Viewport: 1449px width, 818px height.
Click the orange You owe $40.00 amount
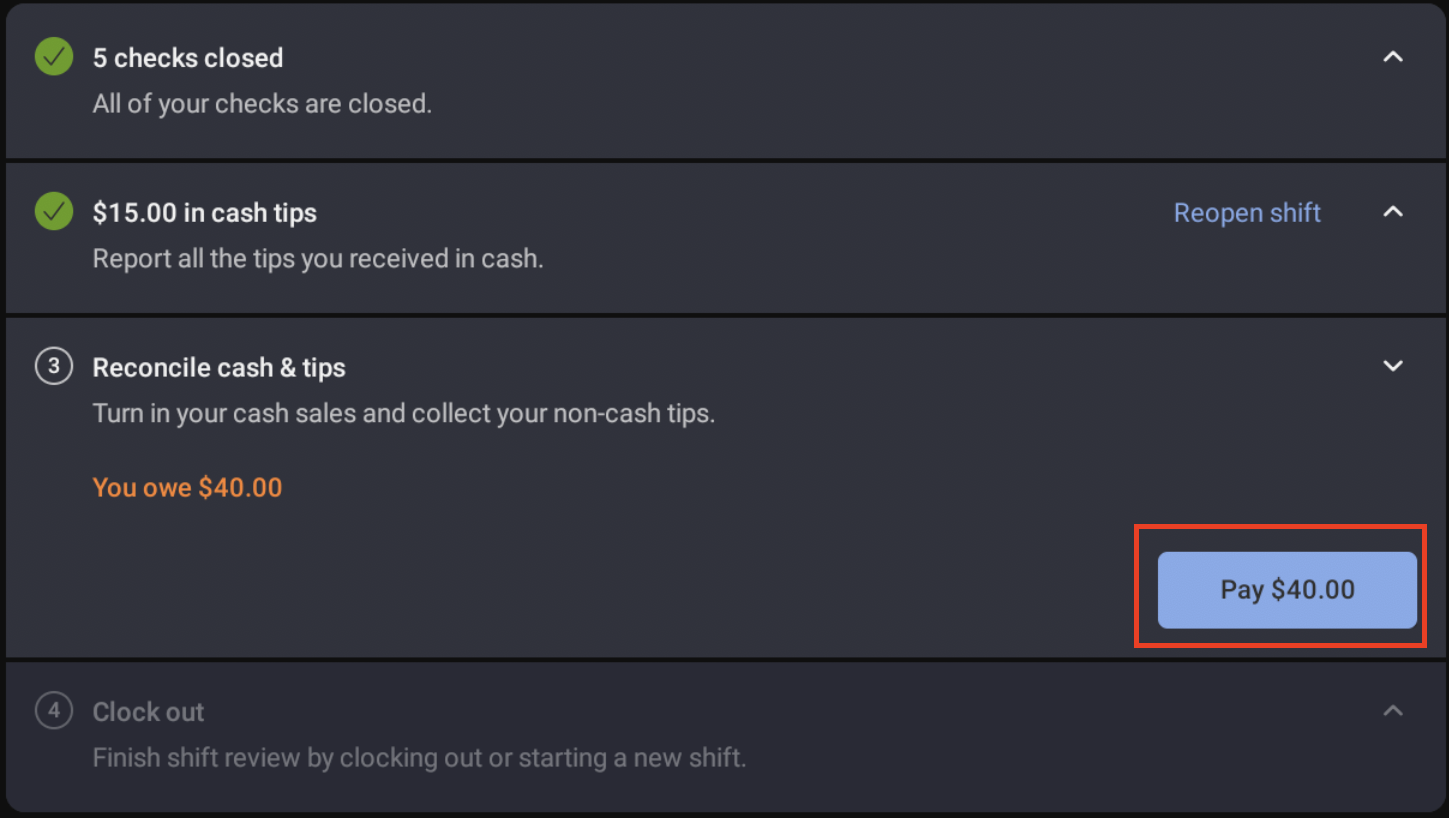(187, 487)
